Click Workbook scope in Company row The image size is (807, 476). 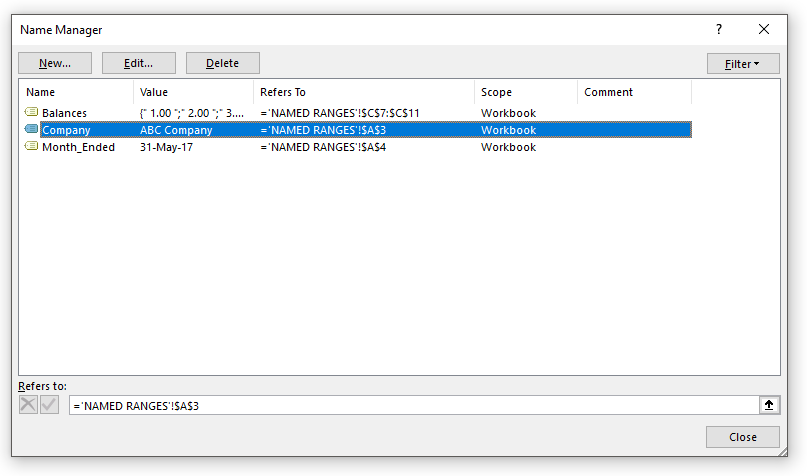(x=508, y=130)
